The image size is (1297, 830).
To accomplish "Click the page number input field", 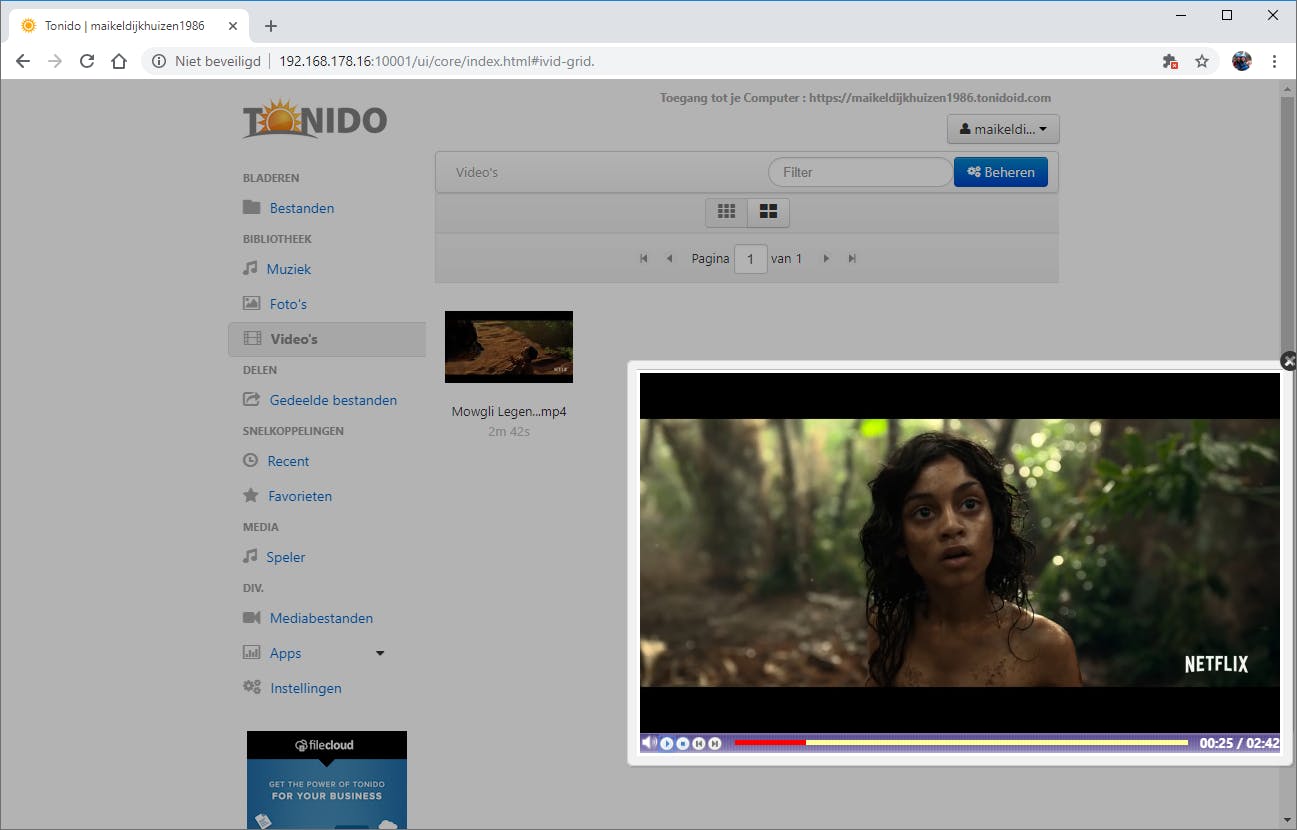I will [750, 259].
